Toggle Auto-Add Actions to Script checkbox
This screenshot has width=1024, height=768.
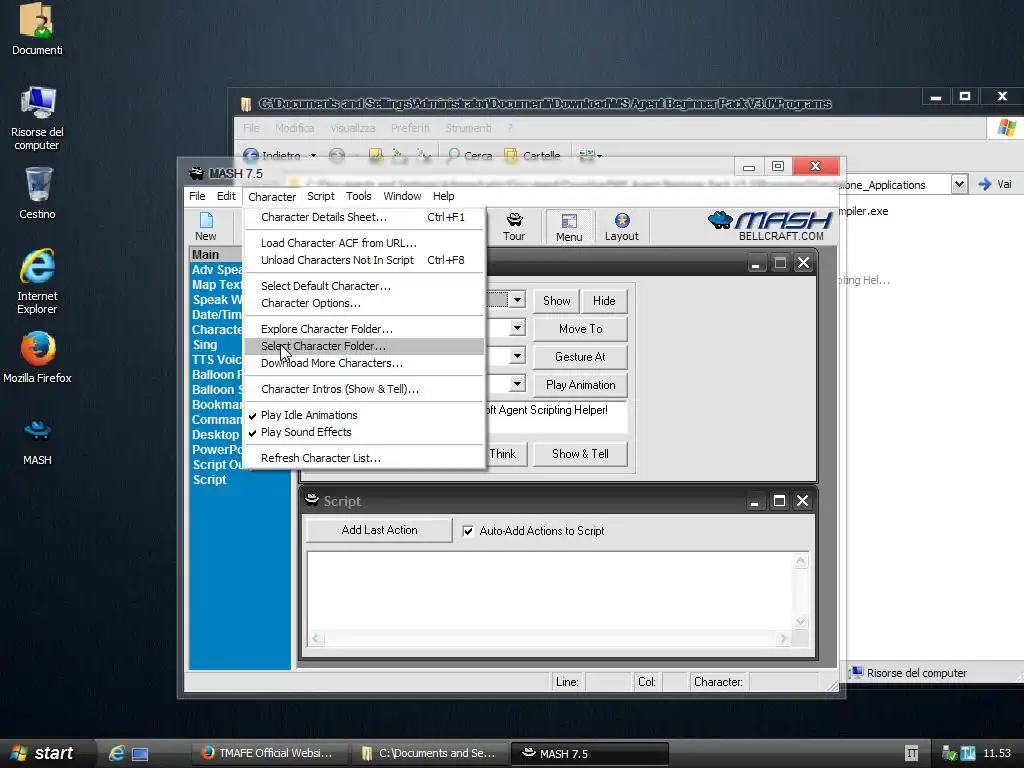(x=468, y=531)
